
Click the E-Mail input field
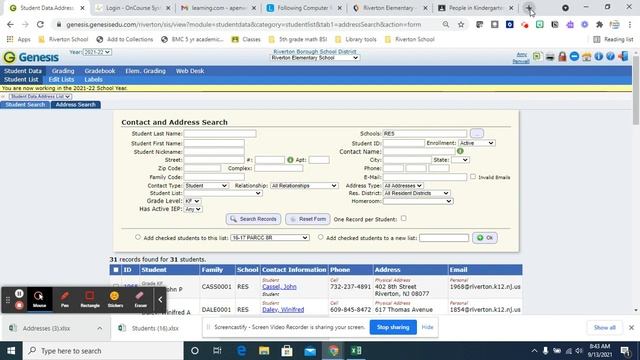(424, 177)
